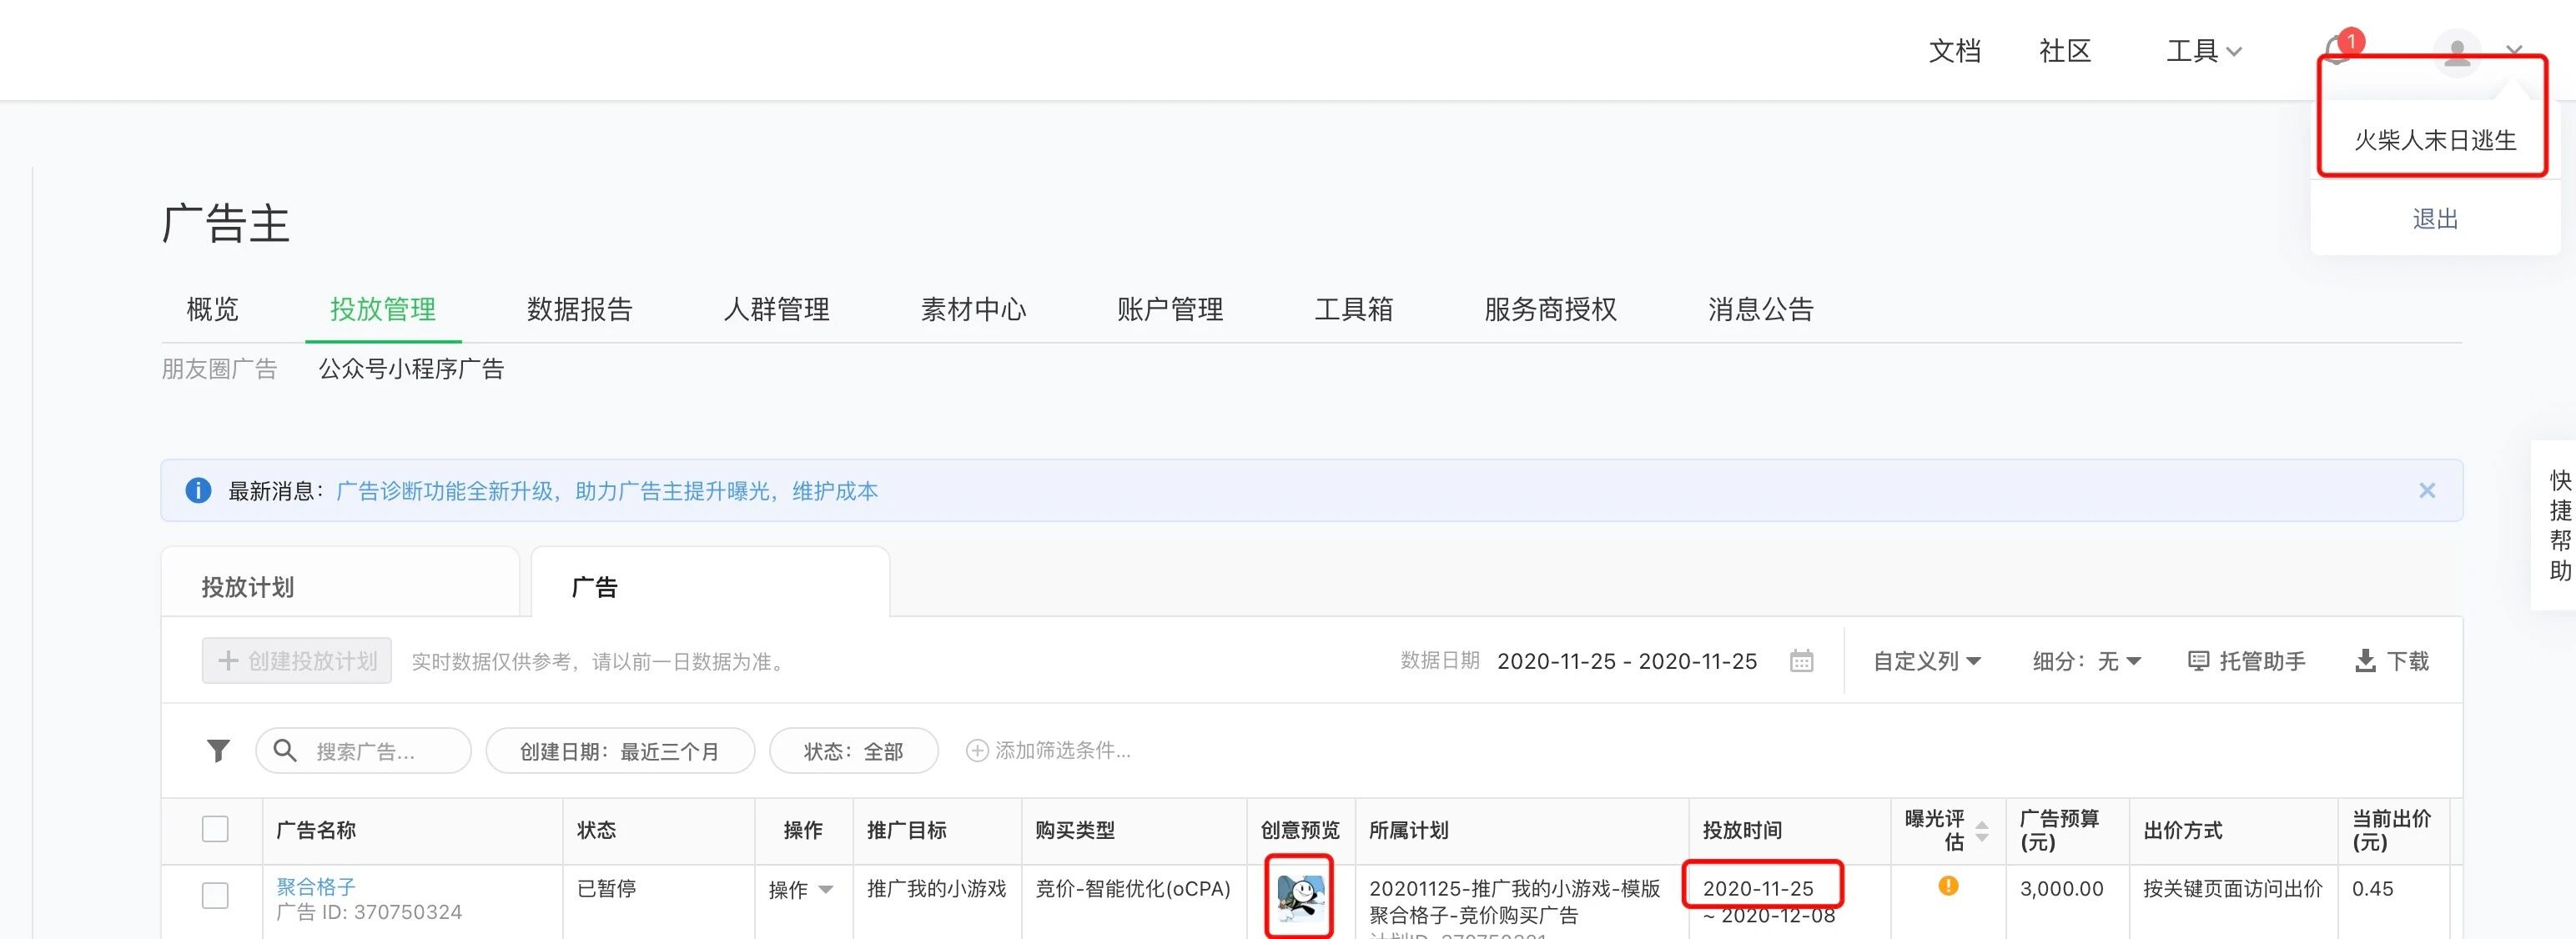
Task: Check the 聚合格子 ad row checkbox
Action: (215, 894)
